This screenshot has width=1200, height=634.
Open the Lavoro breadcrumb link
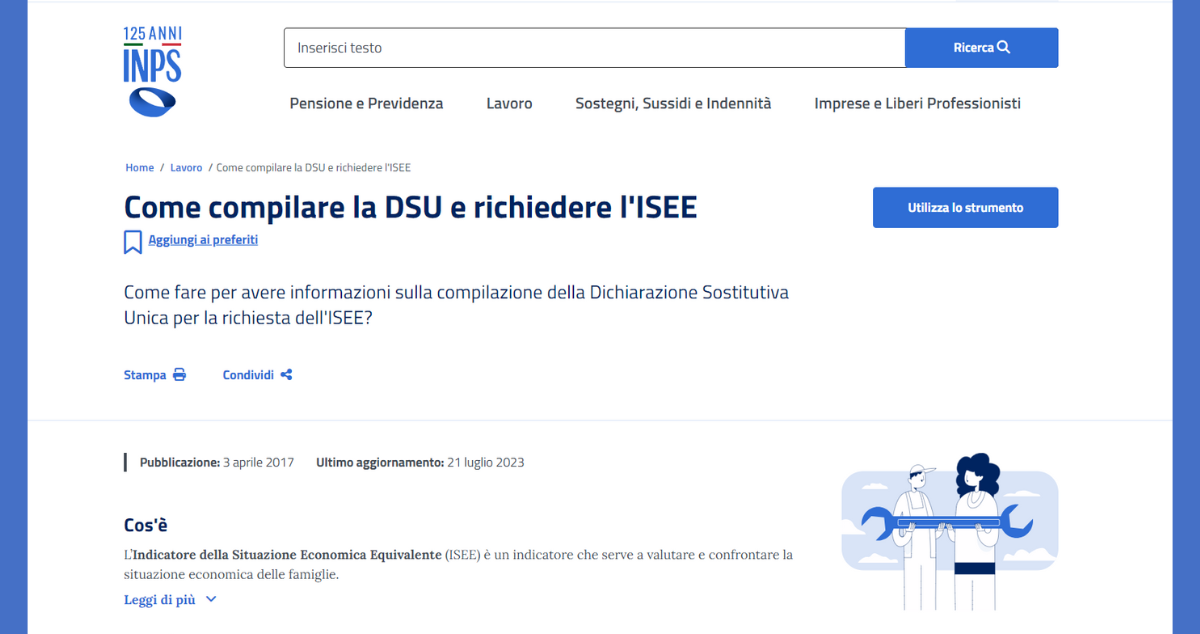tap(186, 167)
